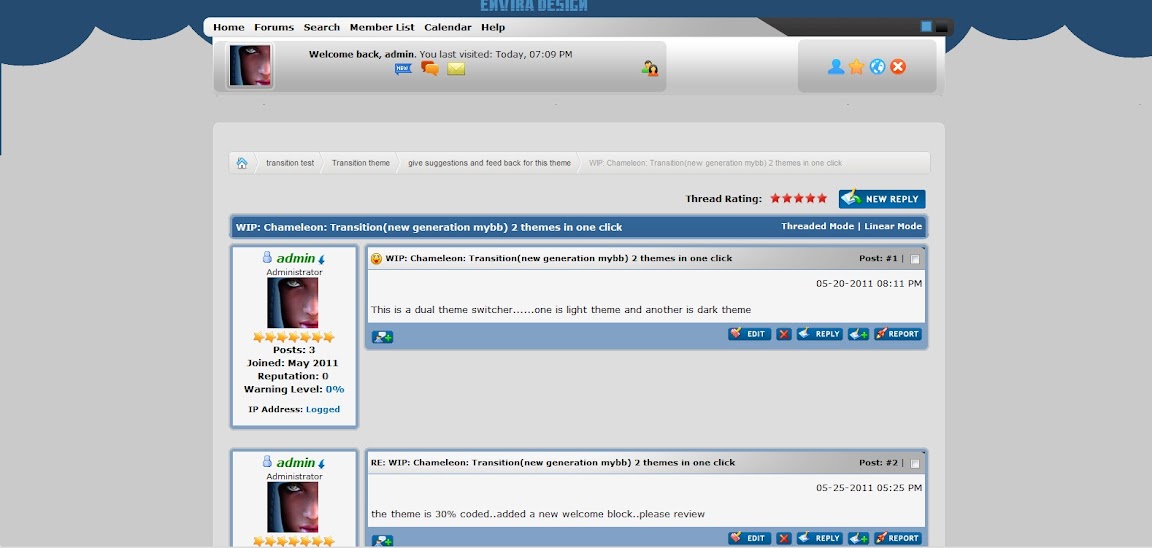Delete post #2 with red X
This screenshot has height=548, width=1152.
tap(784, 538)
